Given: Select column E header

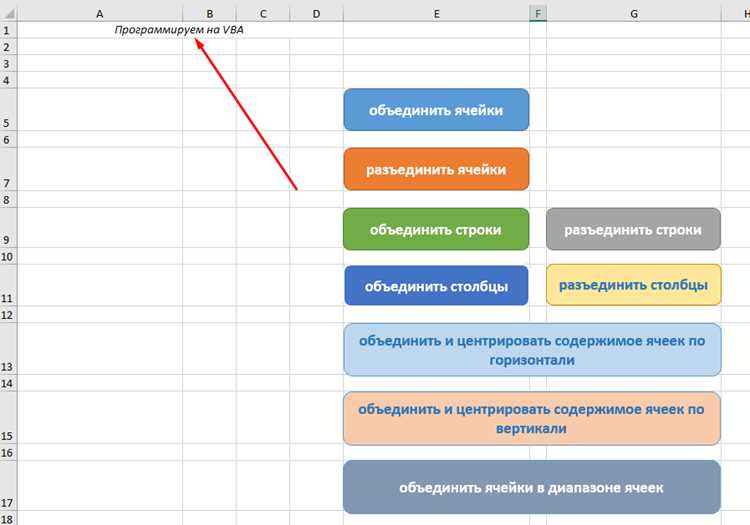Looking at the screenshot, I should click(436, 14).
